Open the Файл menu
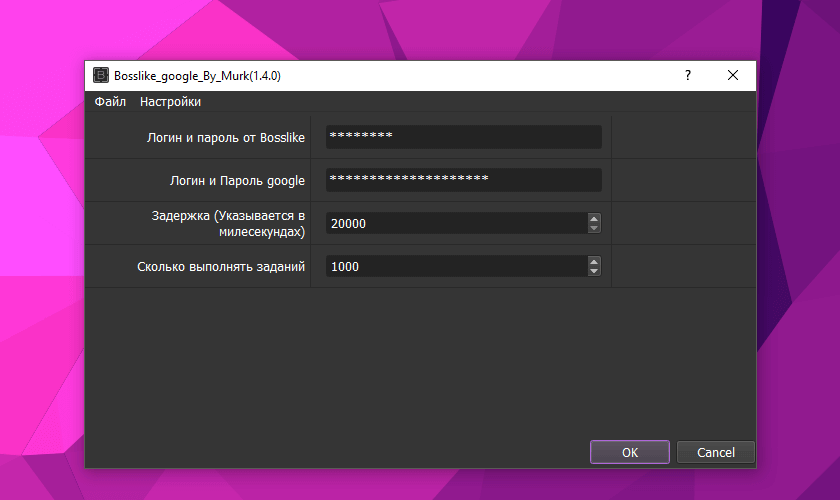Image resolution: width=840 pixels, height=500 pixels. (x=110, y=102)
